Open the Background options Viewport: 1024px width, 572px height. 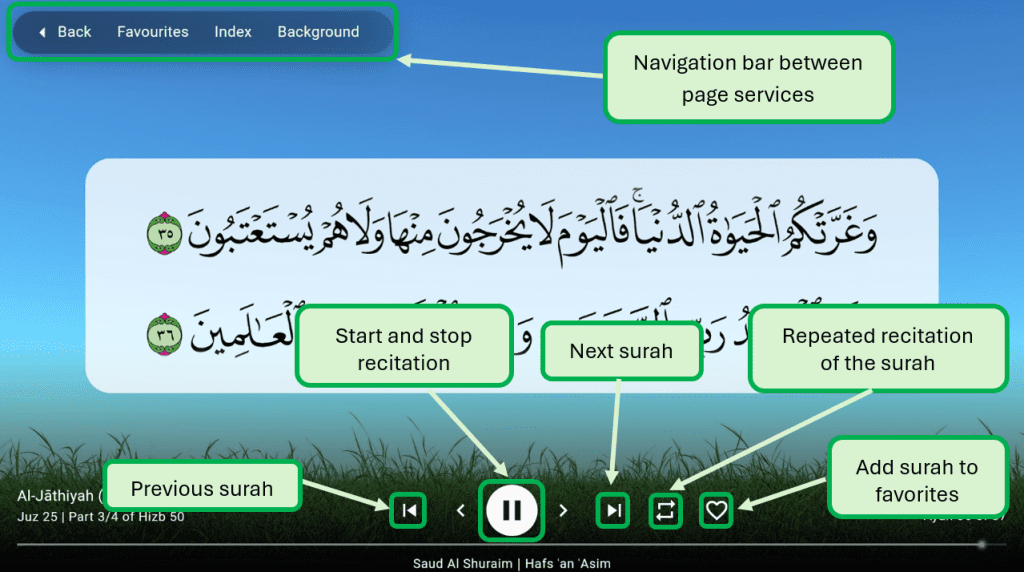(x=318, y=32)
